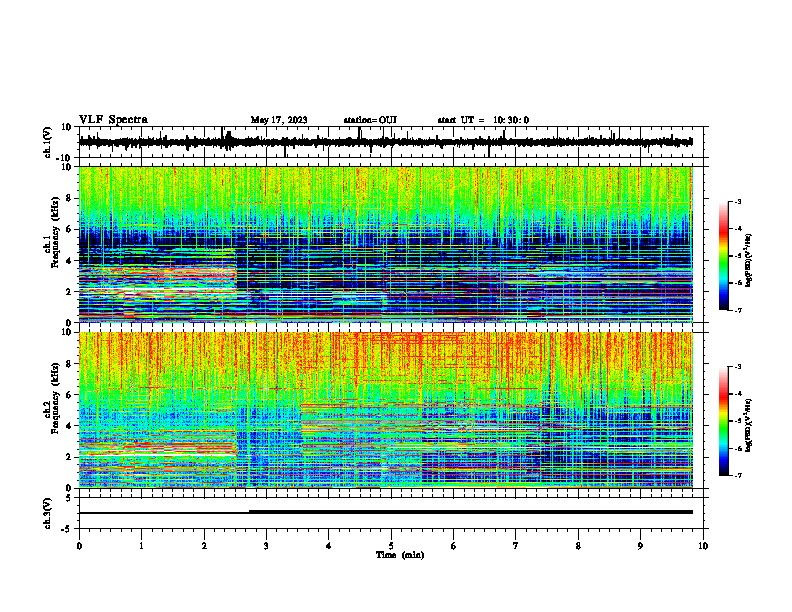Click time axis tick label "4"
Screen dimensions: 792x612
tap(329, 546)
